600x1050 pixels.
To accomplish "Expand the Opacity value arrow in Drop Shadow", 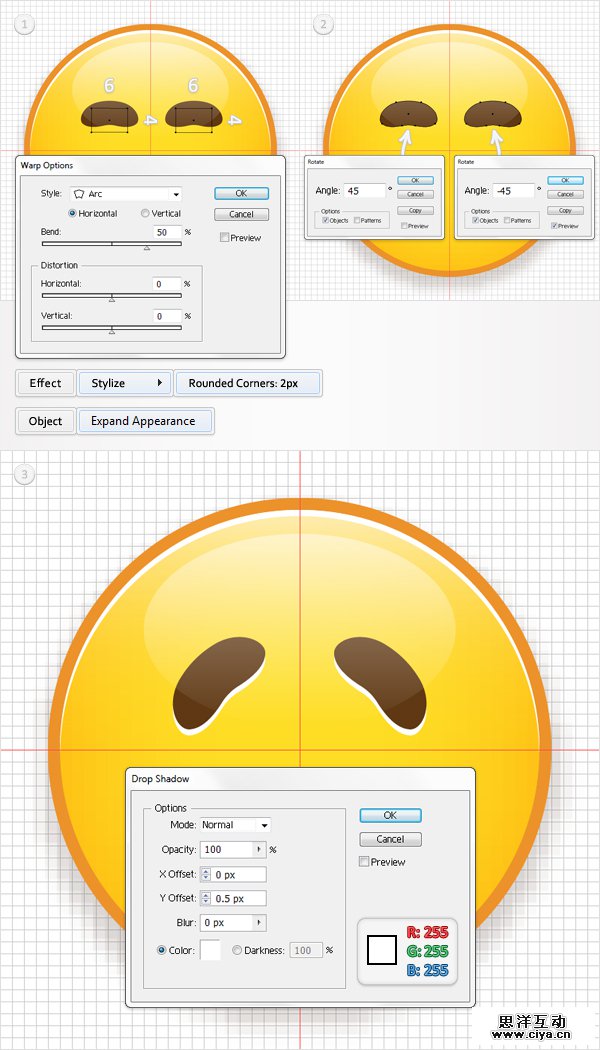I will (260, 849).
